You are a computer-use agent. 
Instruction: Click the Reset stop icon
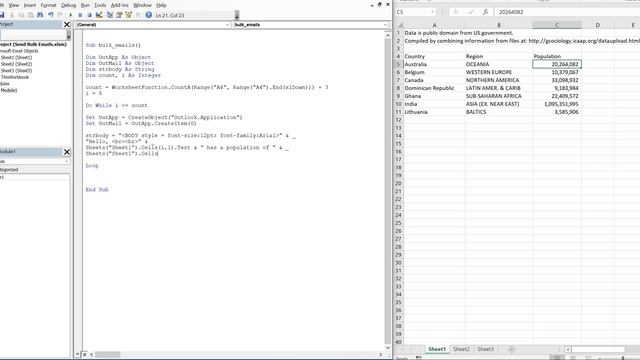click(89, 15)
